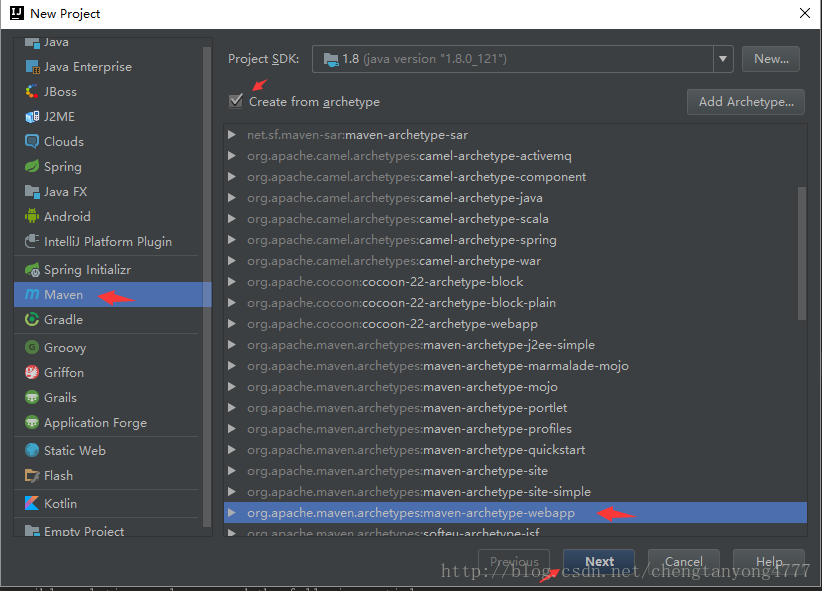The image size is (822, 591).
Task: Click the New... SDK button
Action: tap(771, 59)
